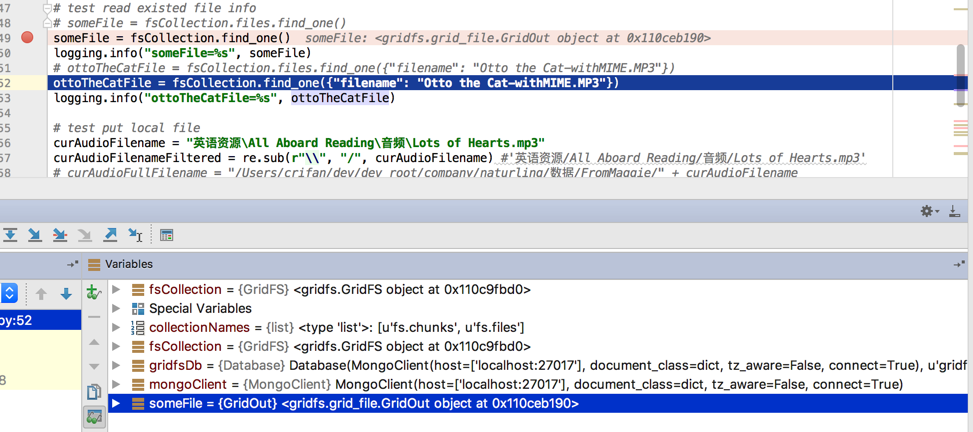Viewport: 973px width, 432px height.
Task: Toggle the breakpoint on line 49
Action: pos(27,38)
